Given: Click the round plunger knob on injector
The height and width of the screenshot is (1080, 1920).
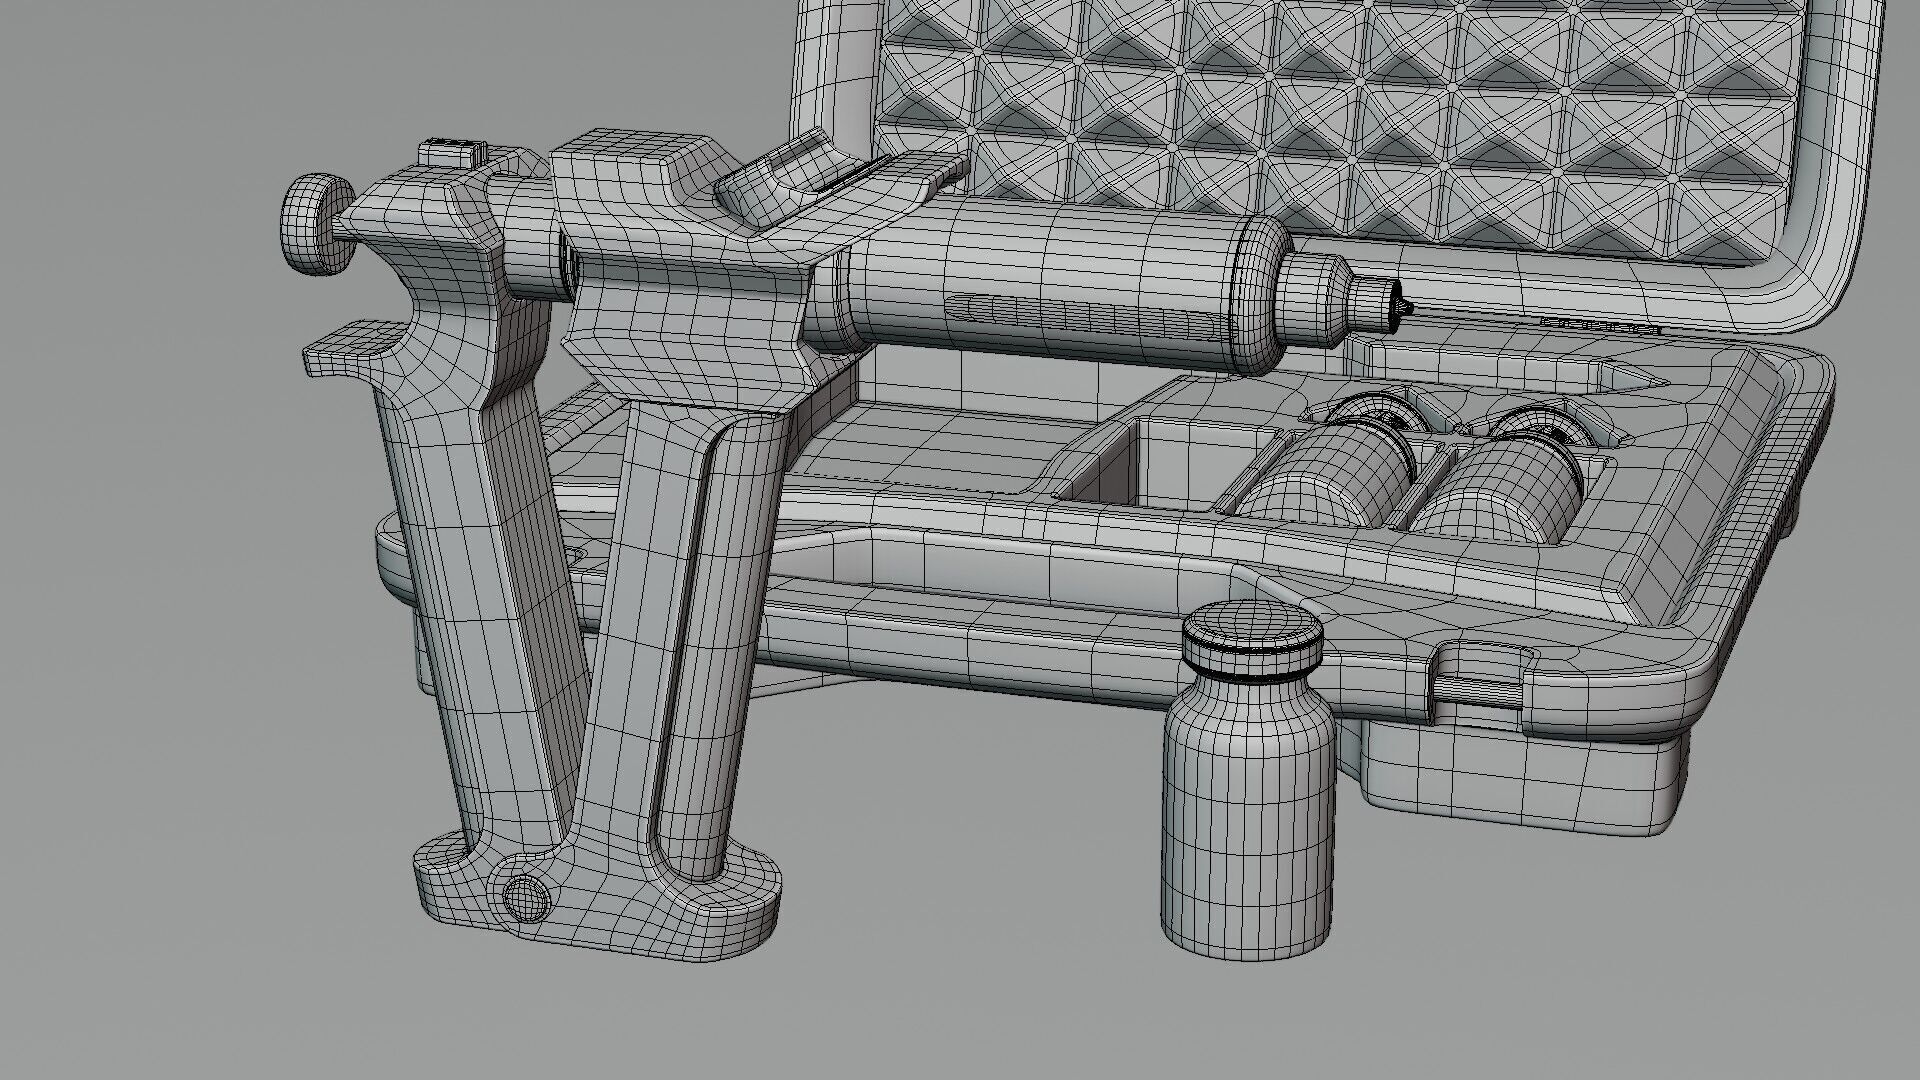Looking at the screenshot, I should [x=312, y=223].
